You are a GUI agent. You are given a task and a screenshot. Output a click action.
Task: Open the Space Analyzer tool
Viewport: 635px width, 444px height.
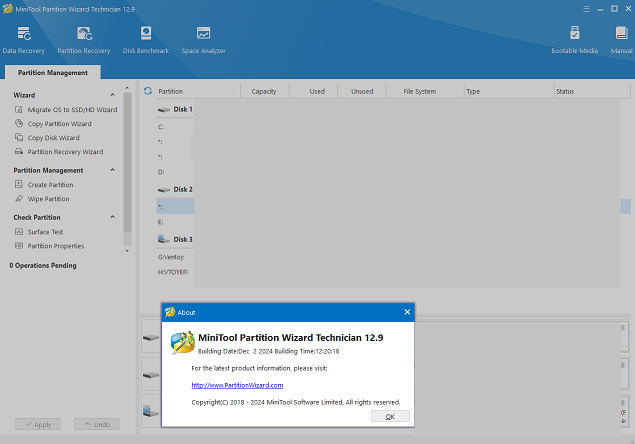pyautogui.click(x=203, y=38)
